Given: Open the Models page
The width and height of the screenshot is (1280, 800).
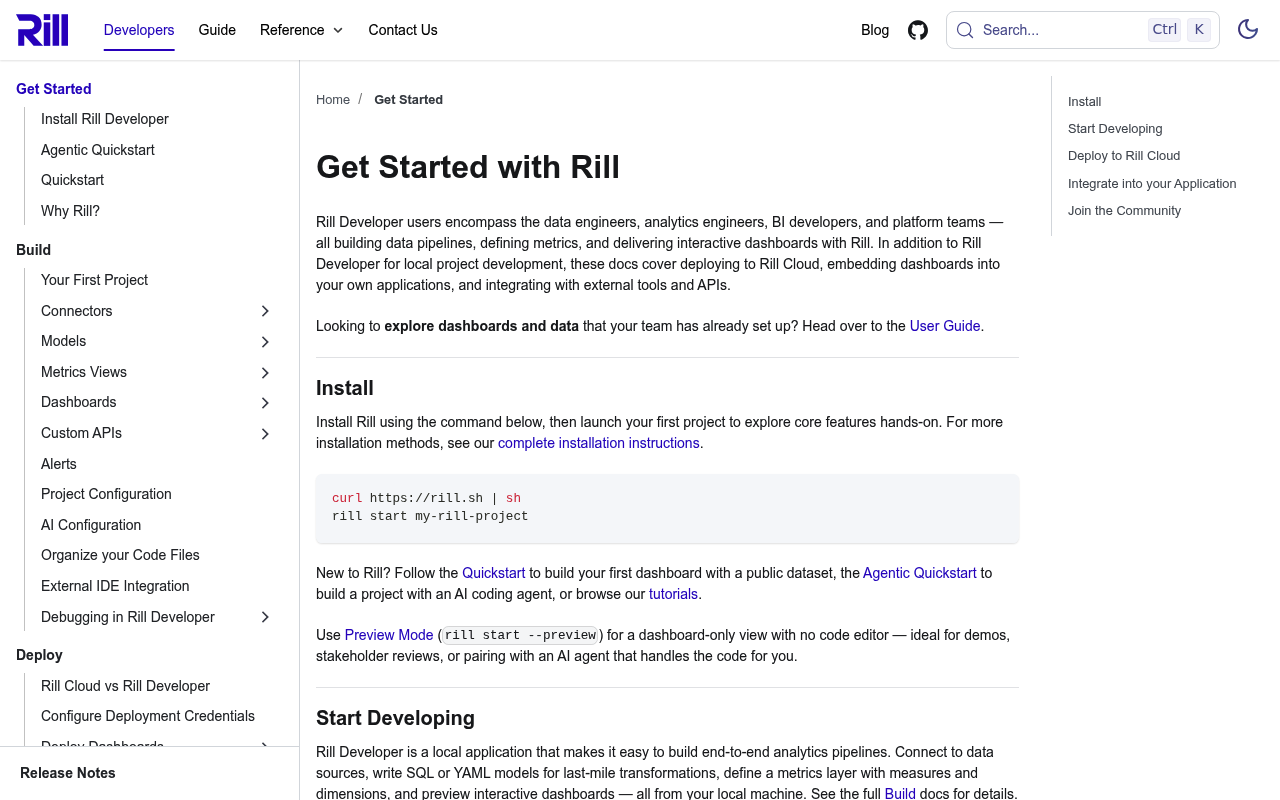Looking at the screenshot, I should pos(64,341).
